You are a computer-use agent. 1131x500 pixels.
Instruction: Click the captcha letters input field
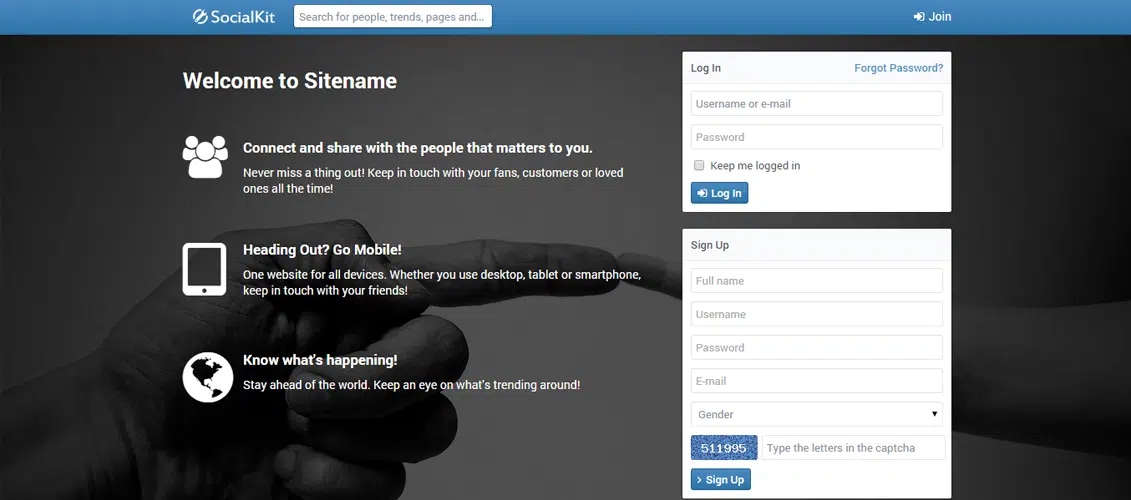click(853, 448)
